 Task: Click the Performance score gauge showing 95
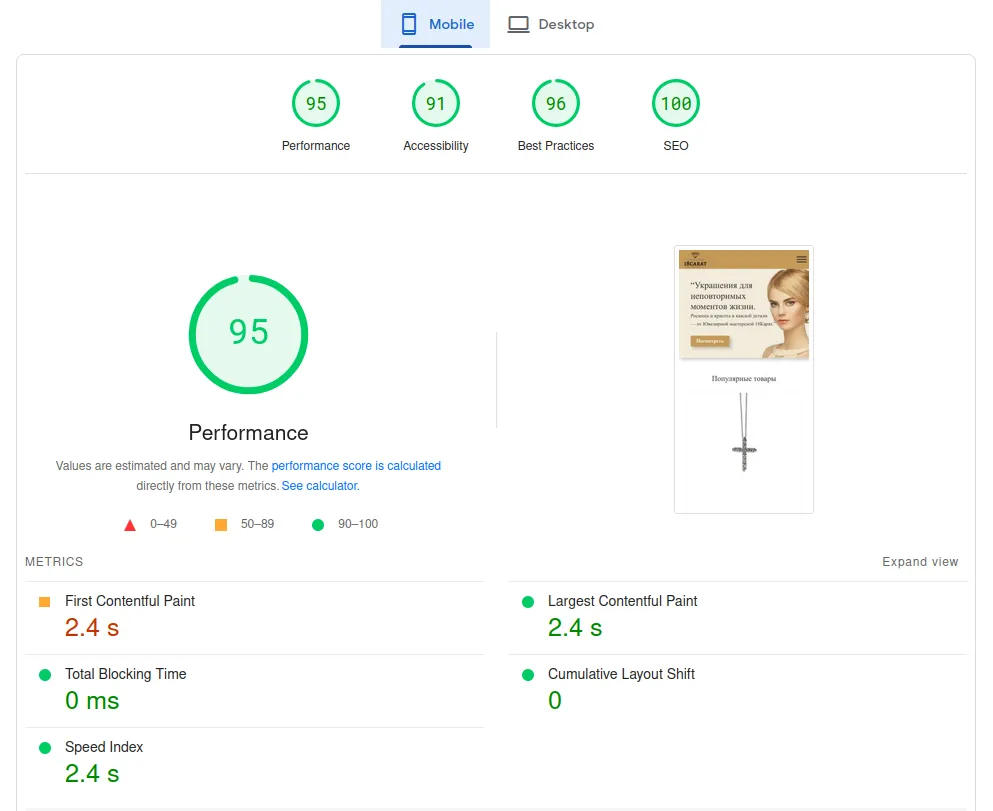pos(315,103)
